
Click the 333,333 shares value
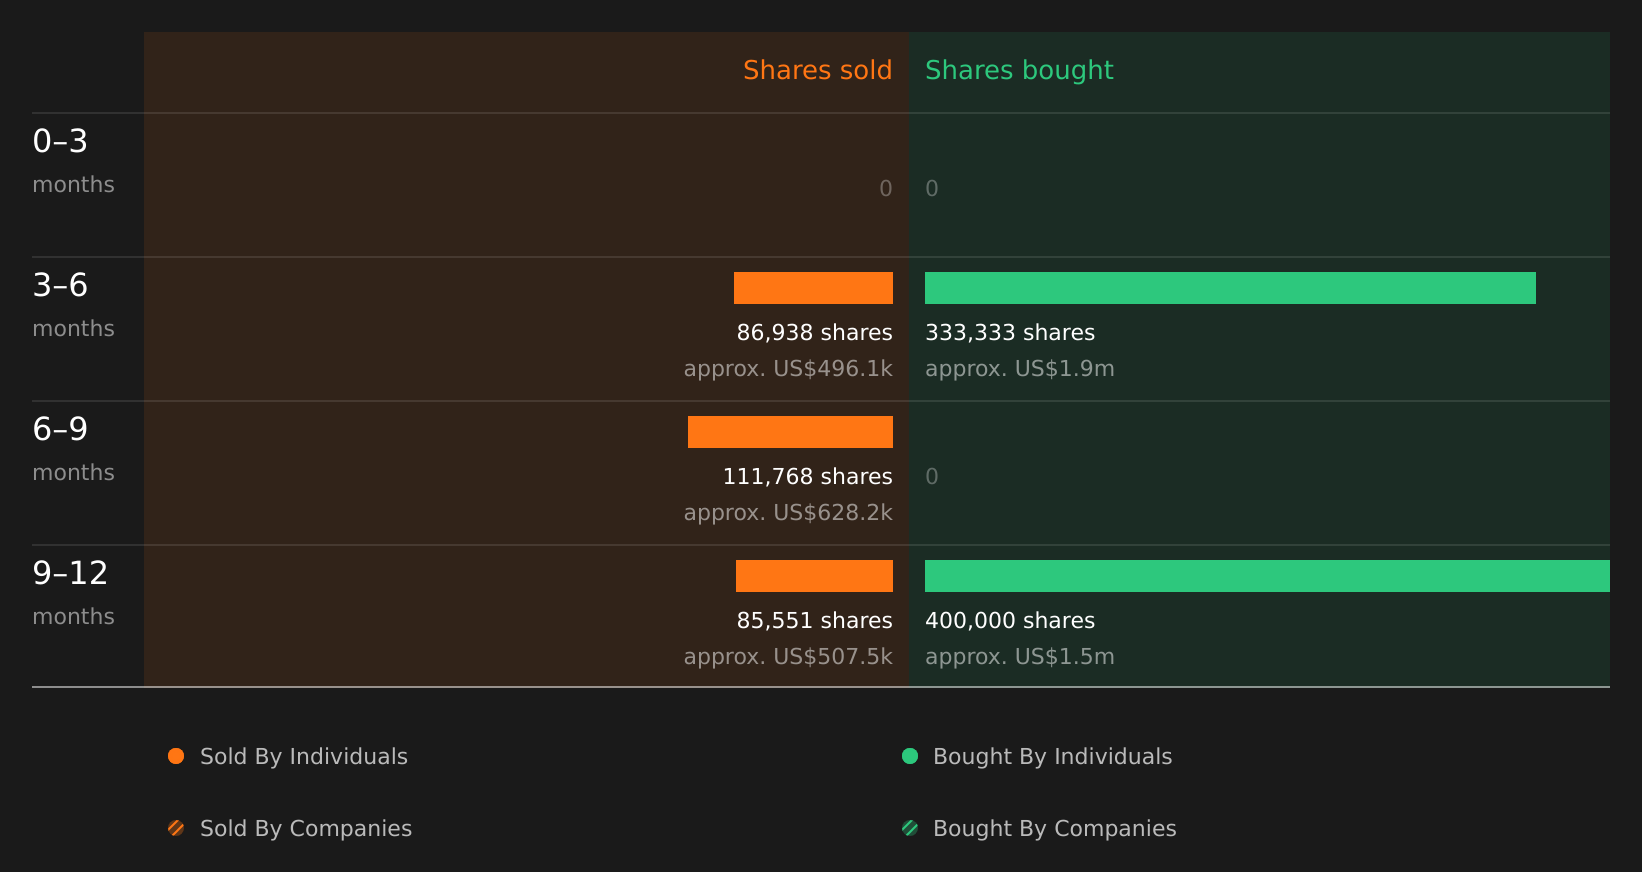point(1010,332)
